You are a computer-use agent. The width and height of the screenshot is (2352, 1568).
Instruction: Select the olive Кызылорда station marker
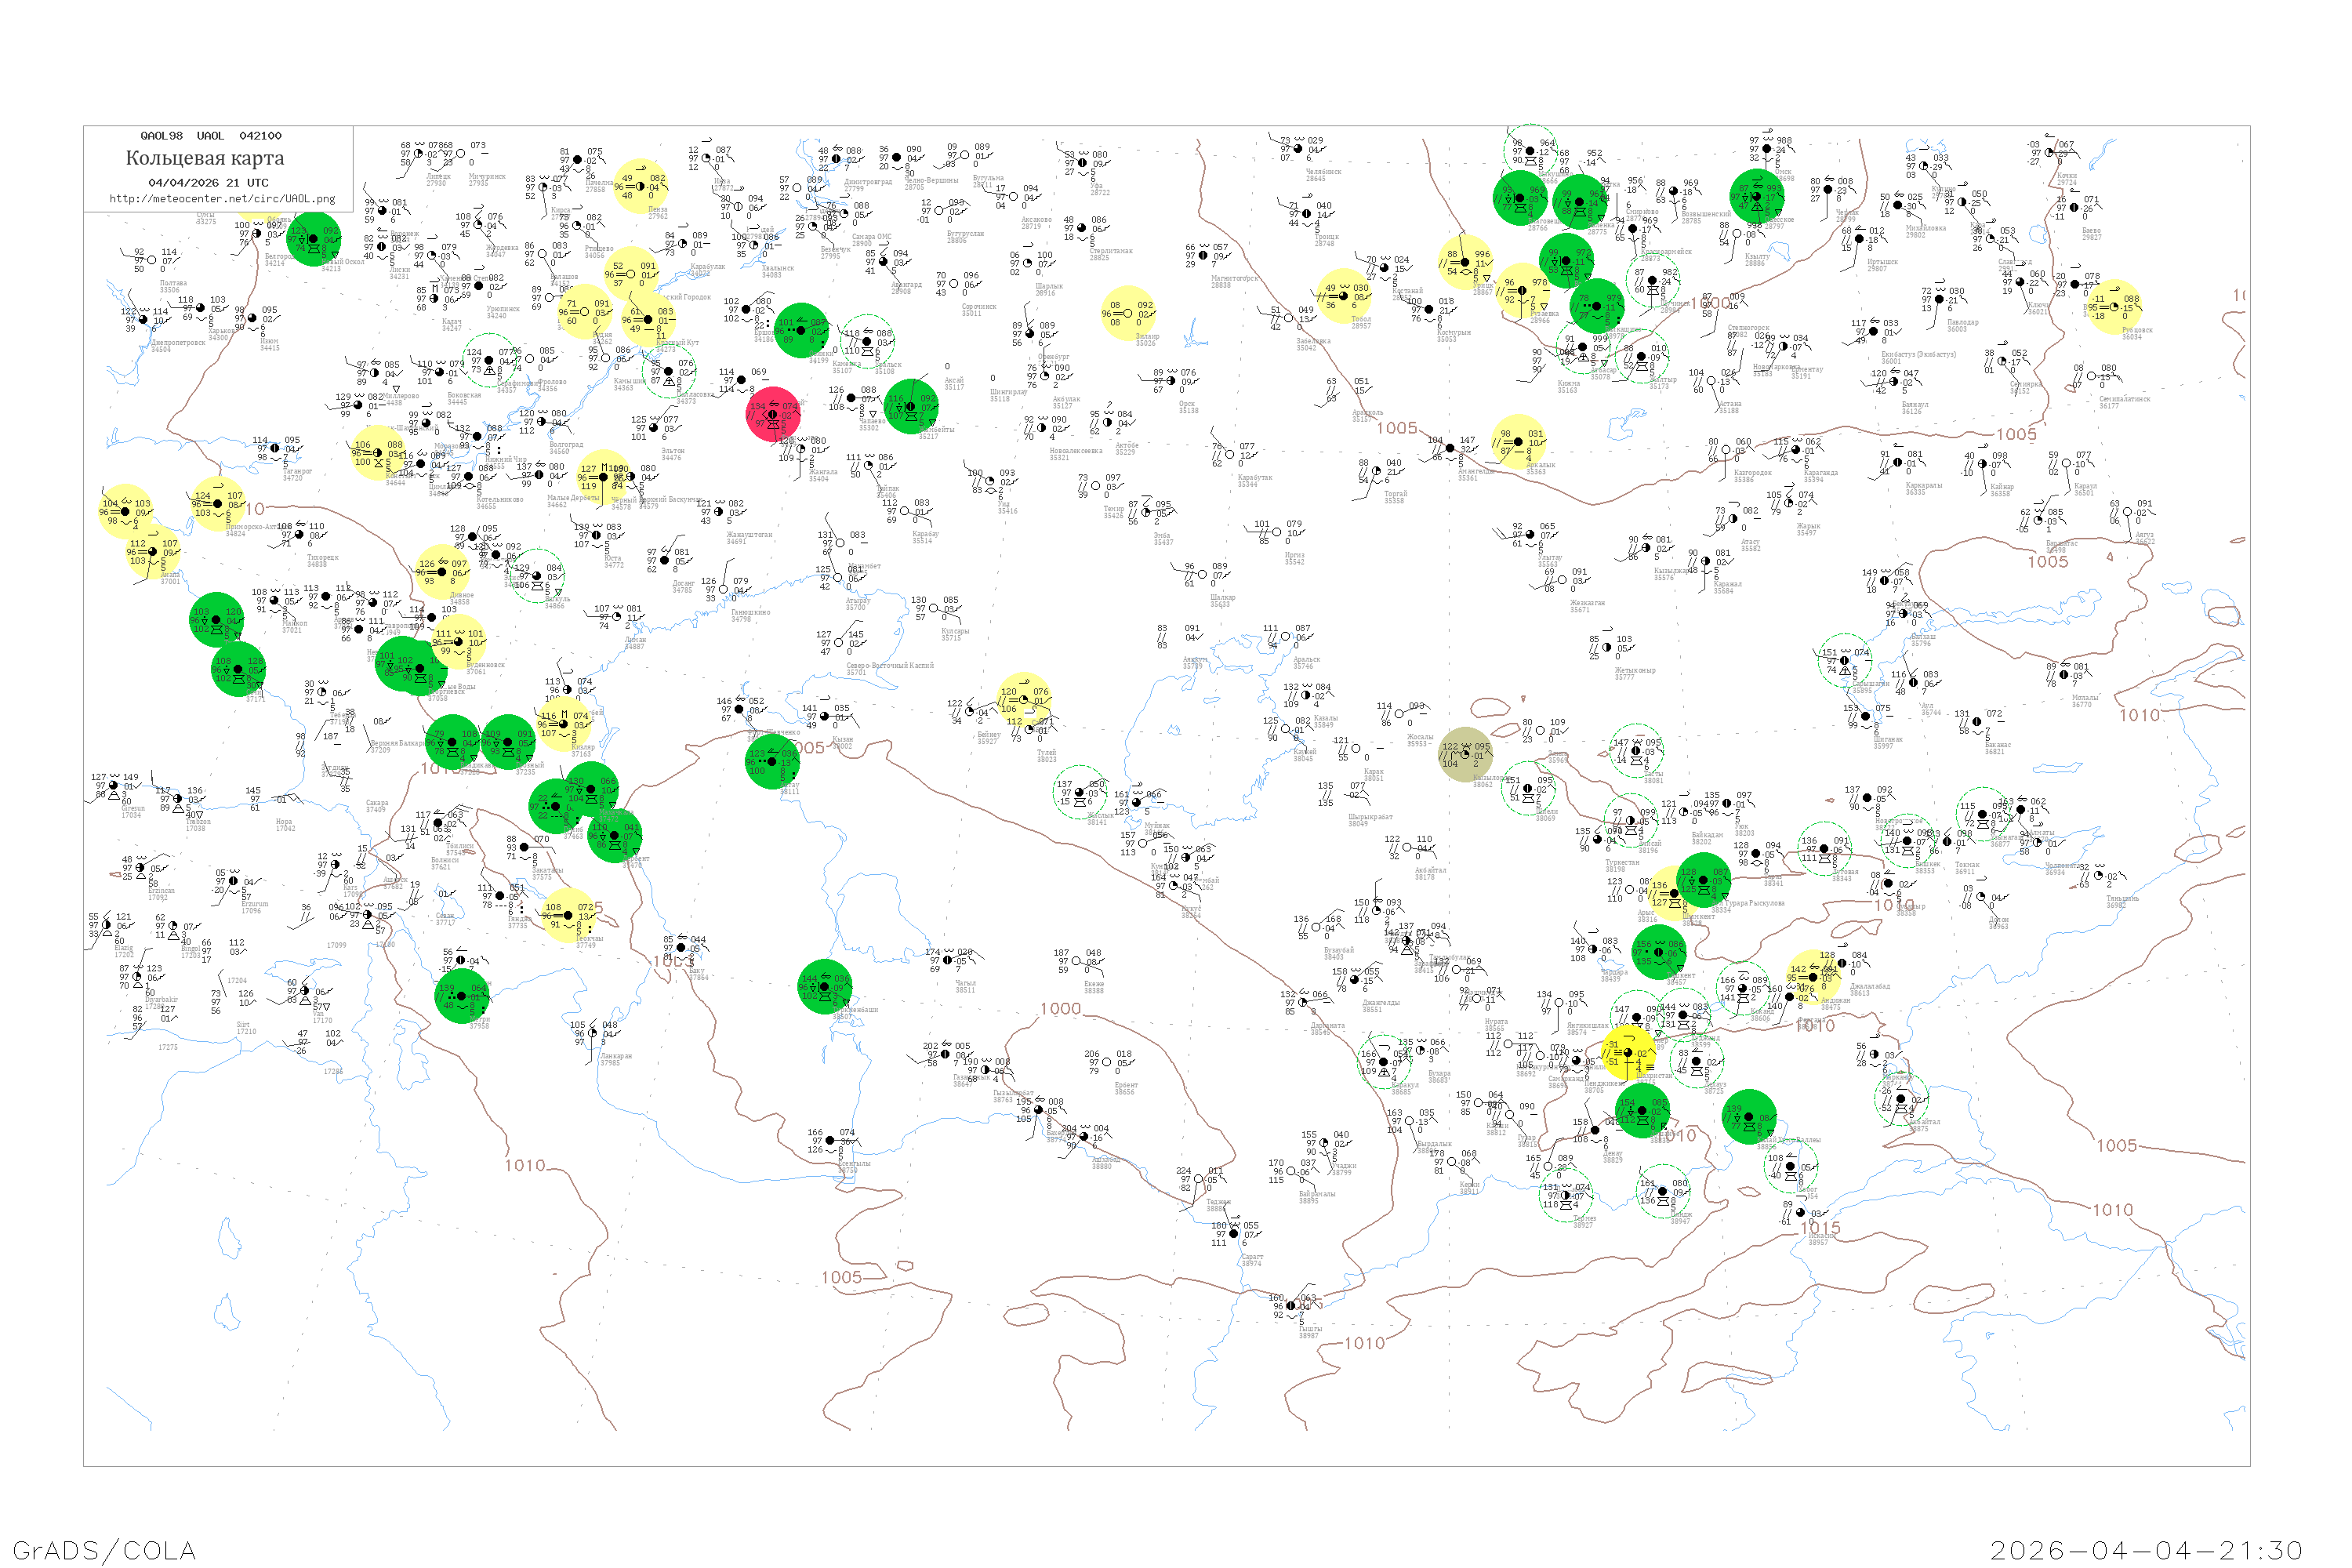[x=1465, y=755]
